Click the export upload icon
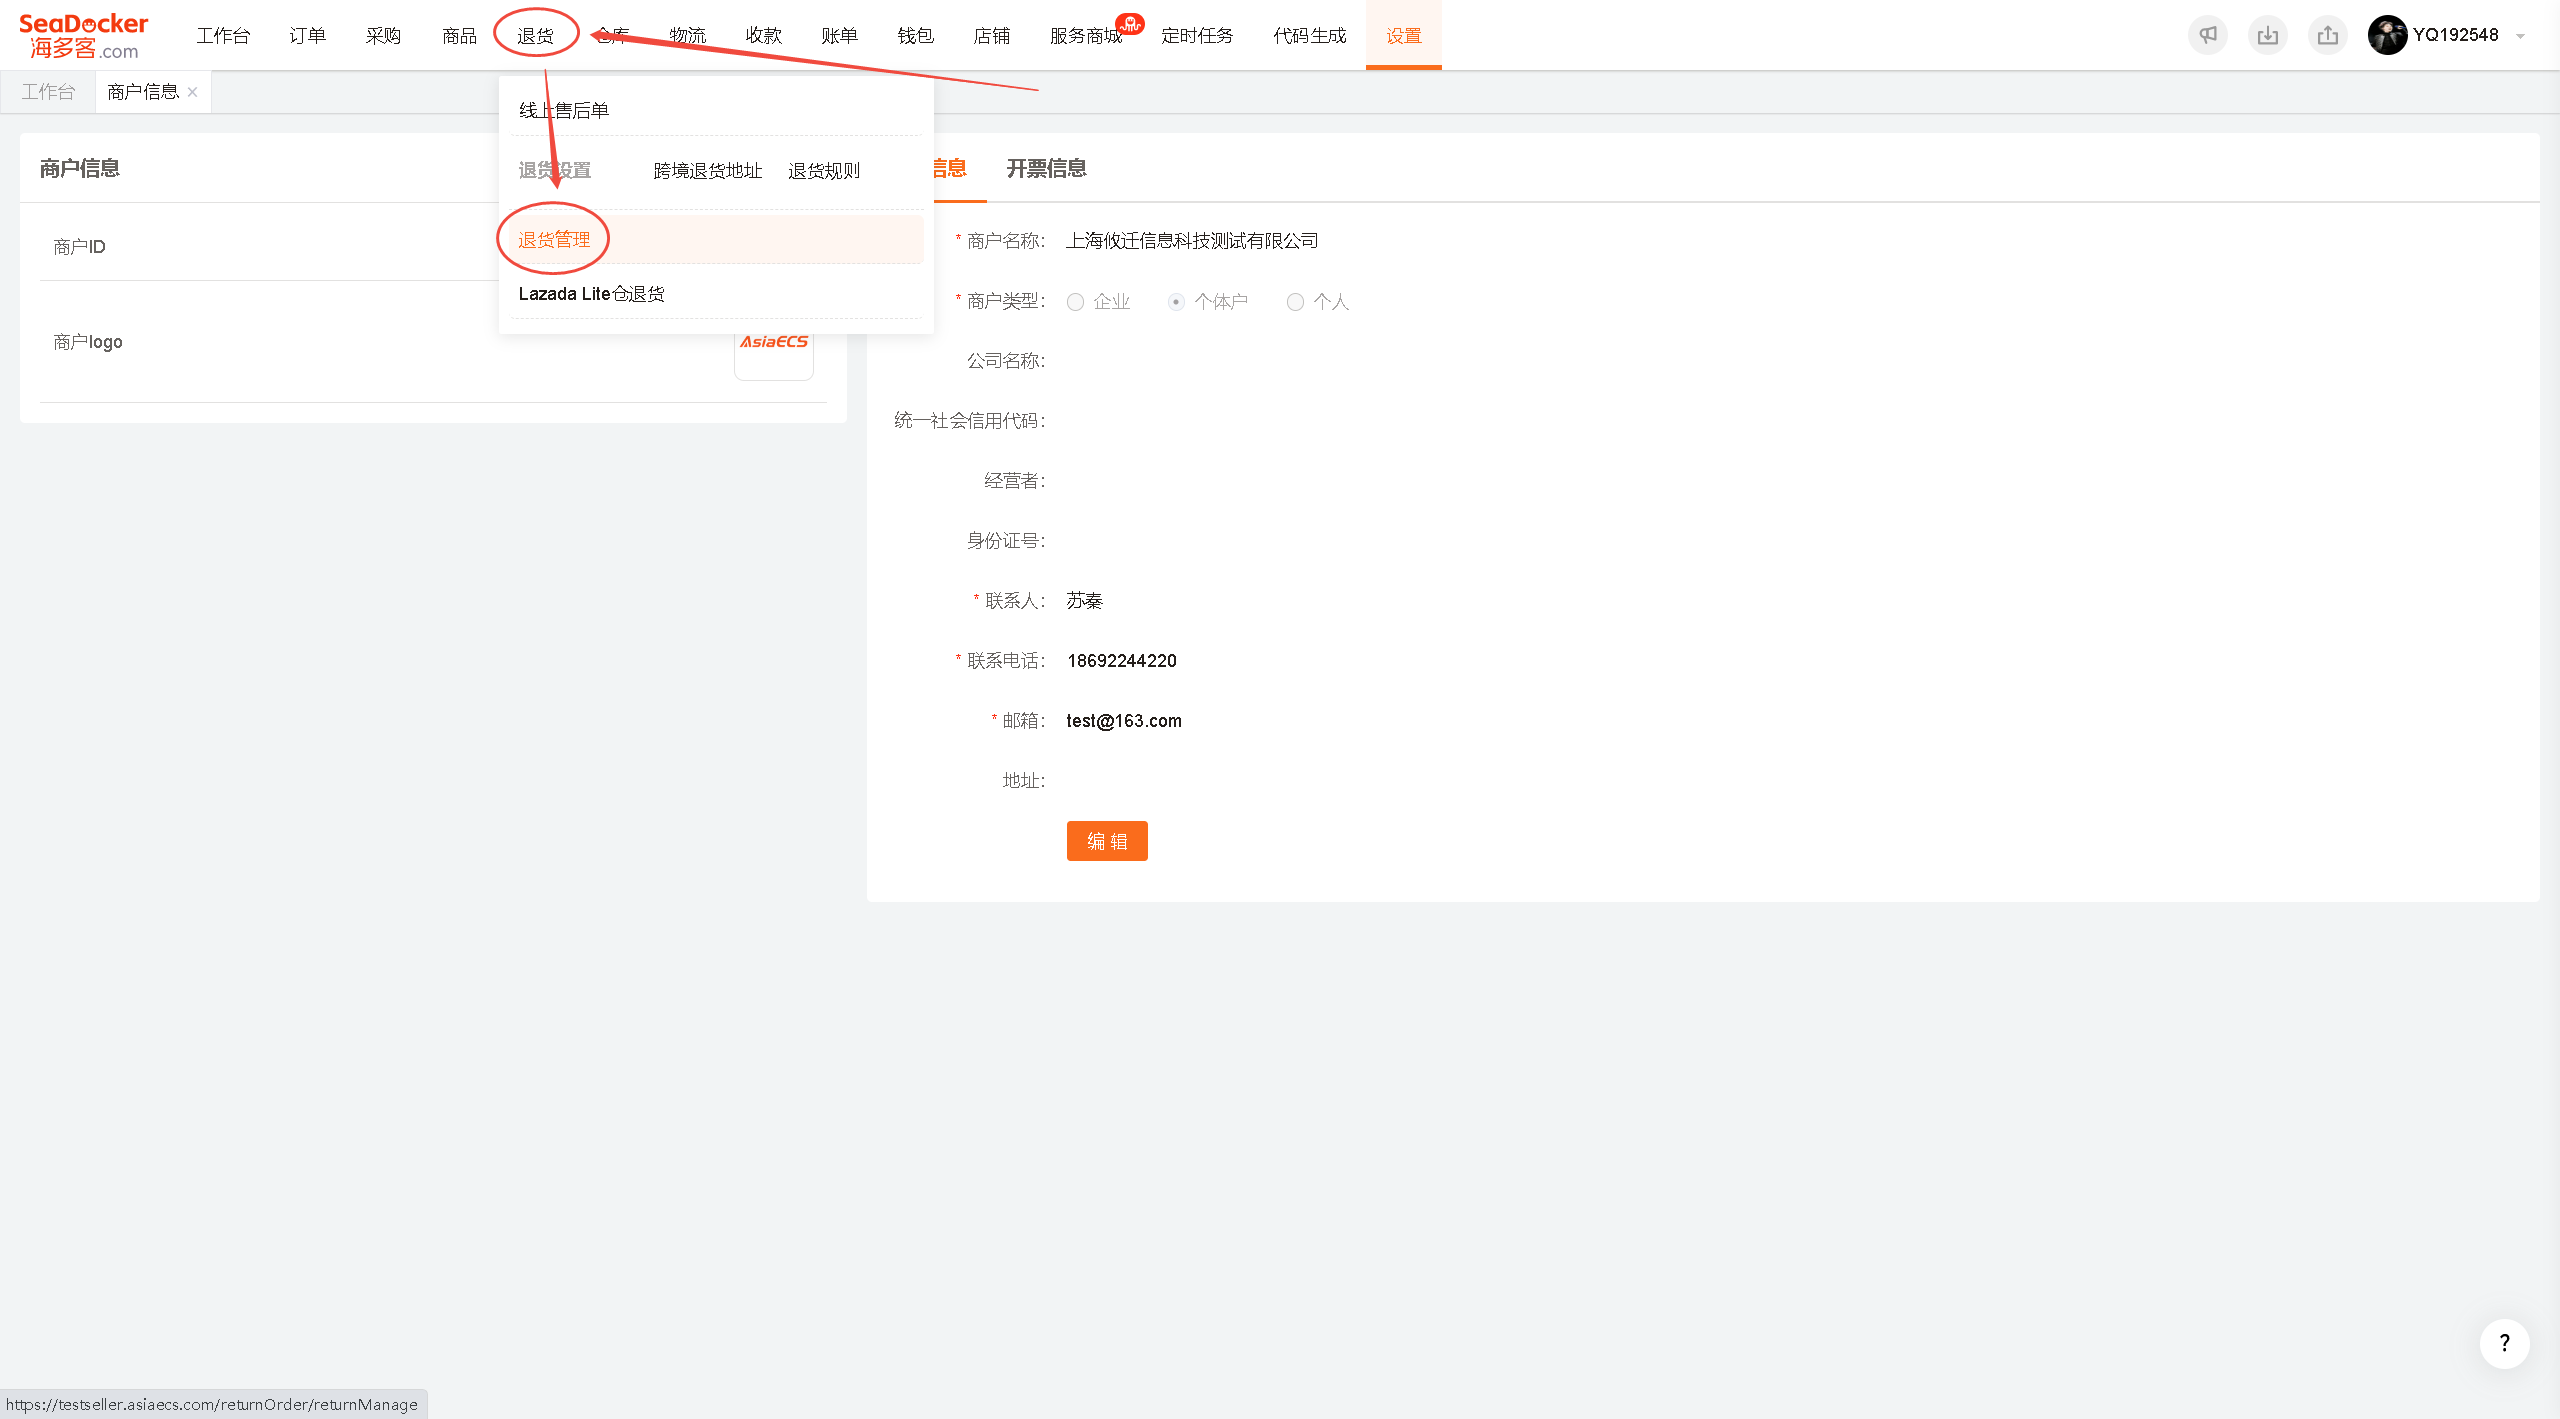This screenshot has width=2560, height=1419. coord(2328,35)
